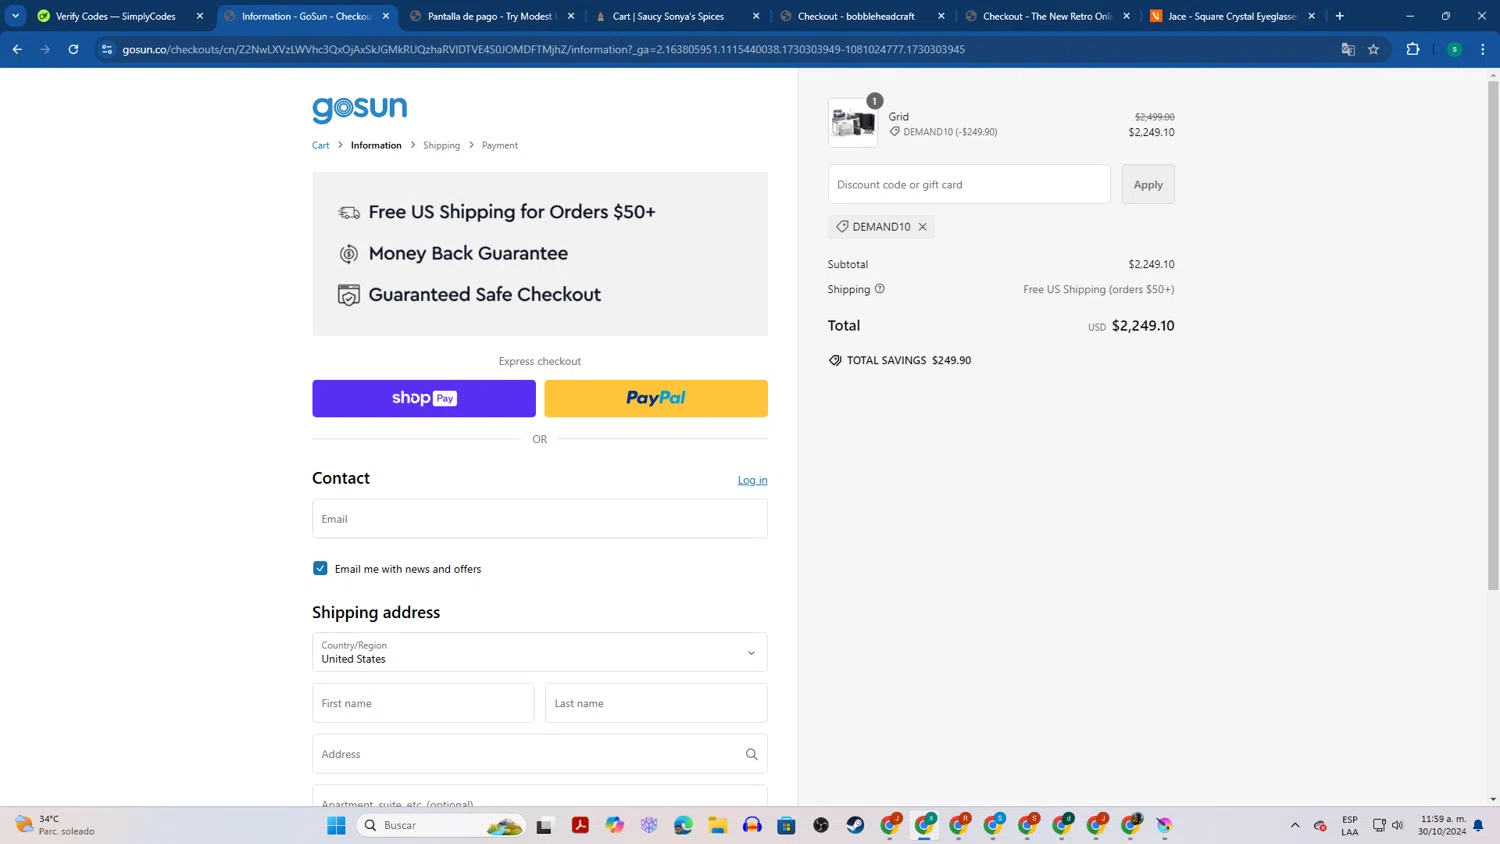Open the weather widget in taskbar
Image resolution: width=1500 pixels, height=844 pixels.
click(56, 825)
